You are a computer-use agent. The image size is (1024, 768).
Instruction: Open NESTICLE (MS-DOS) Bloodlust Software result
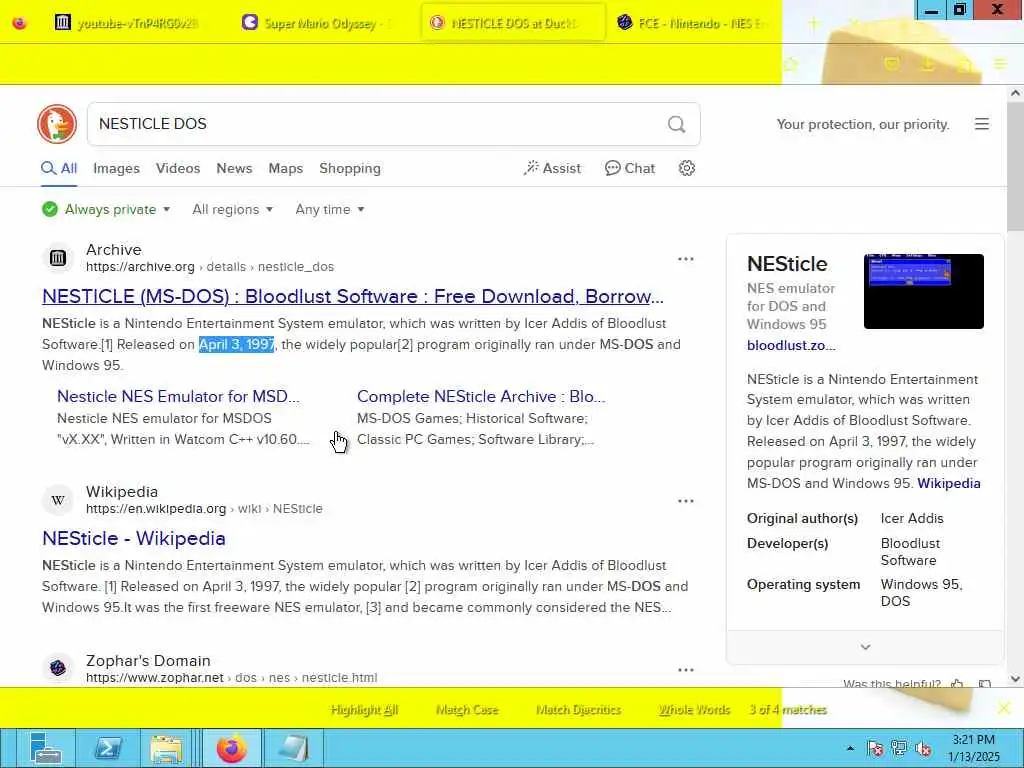pos(353,296)
